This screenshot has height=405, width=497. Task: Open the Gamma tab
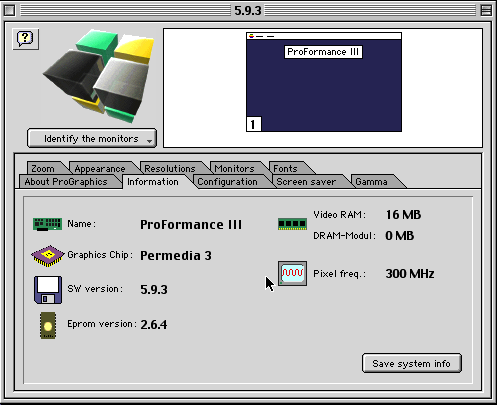click(x=372, y=182)
